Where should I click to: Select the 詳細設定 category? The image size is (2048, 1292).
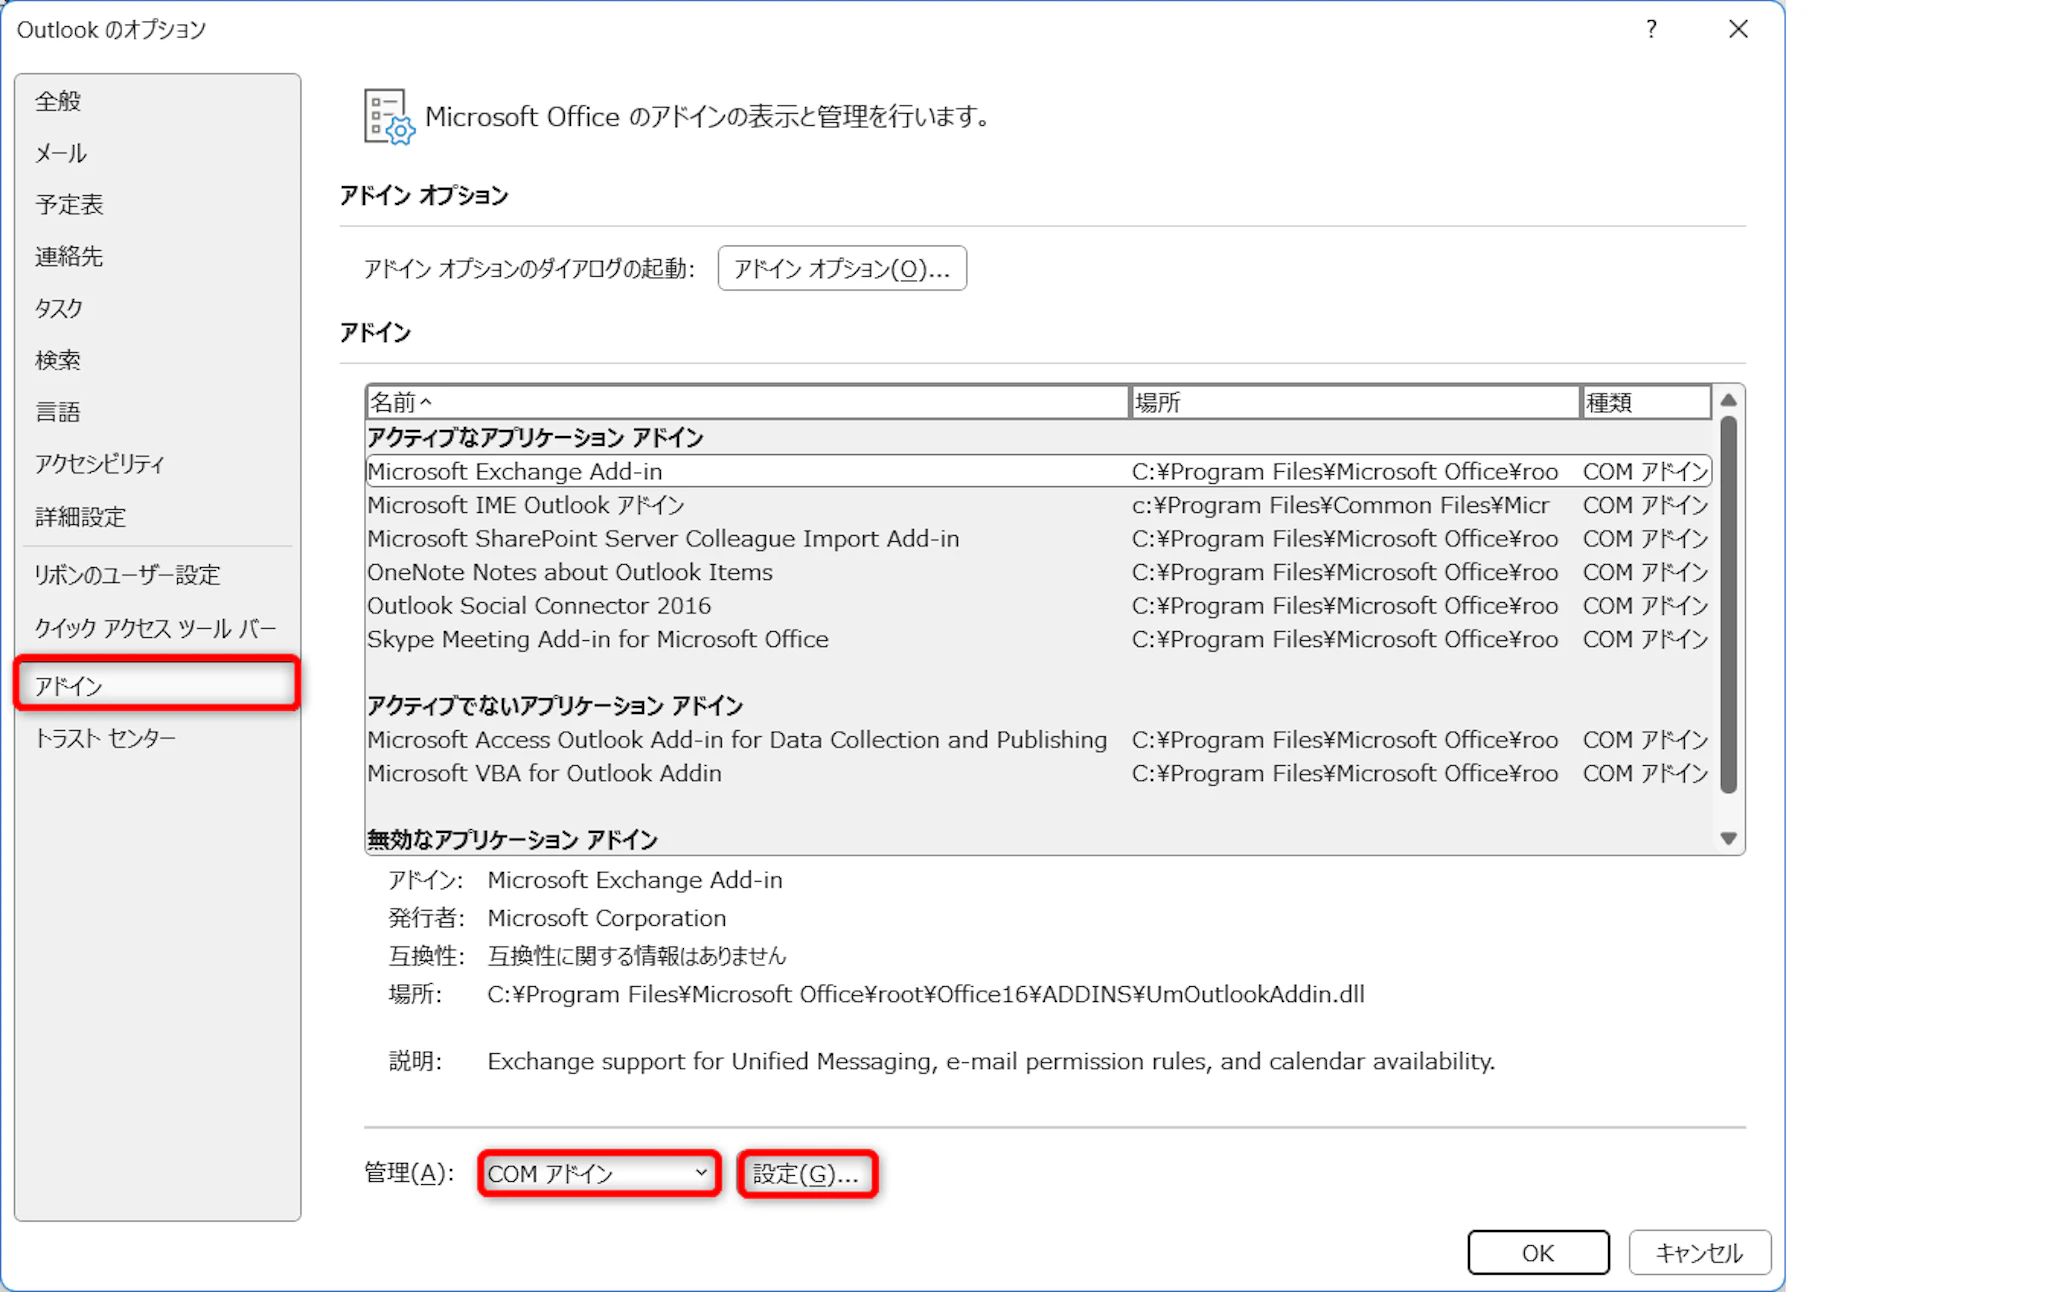coord(80,517)
